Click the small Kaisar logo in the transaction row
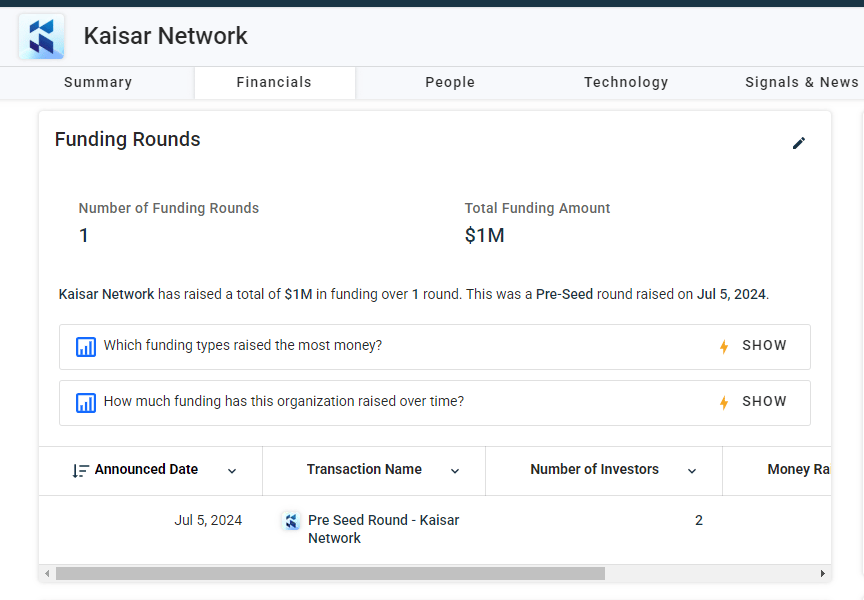The image size is (864, 600). tap(291, 521)
